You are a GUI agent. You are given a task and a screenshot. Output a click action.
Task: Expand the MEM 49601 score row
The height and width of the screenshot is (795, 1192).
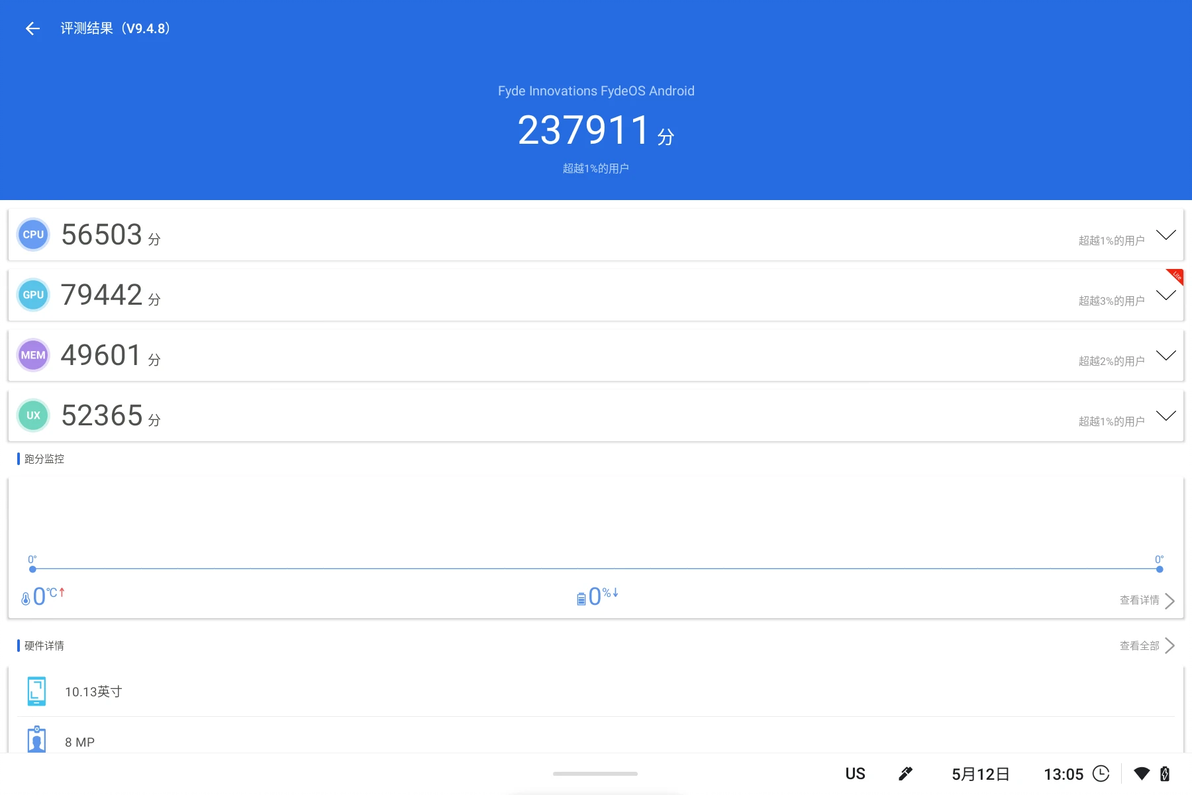[x=1165, y=355]
